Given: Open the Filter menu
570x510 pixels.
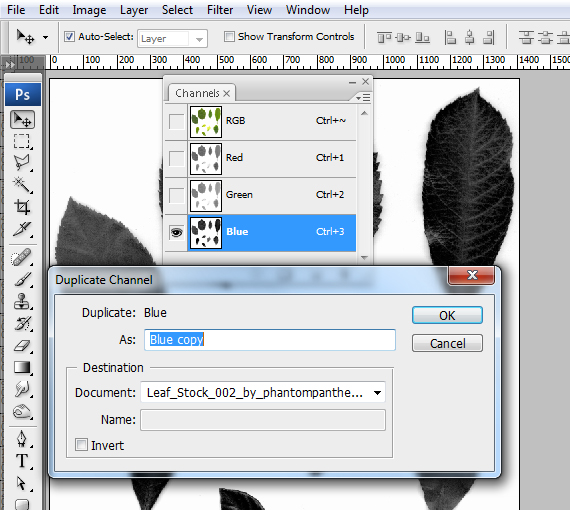Looking at the screenshot, I should click(220, 10).
